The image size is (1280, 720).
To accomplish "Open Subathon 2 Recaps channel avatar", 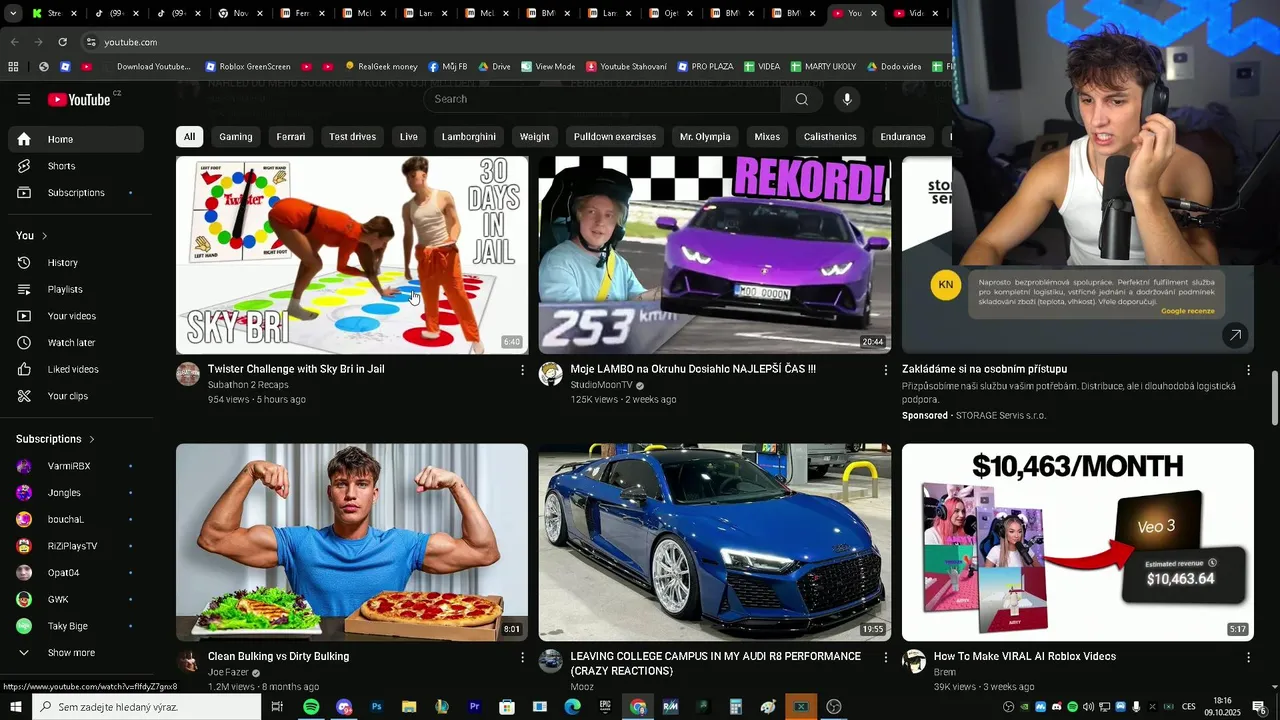I will coord(188,374).
